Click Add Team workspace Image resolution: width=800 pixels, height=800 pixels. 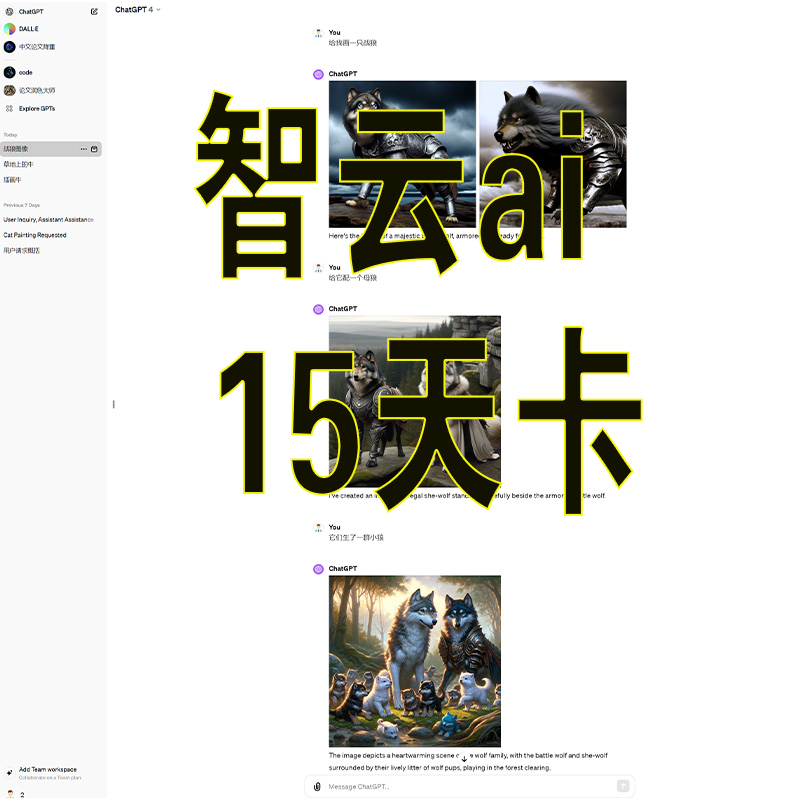point(48,769)
